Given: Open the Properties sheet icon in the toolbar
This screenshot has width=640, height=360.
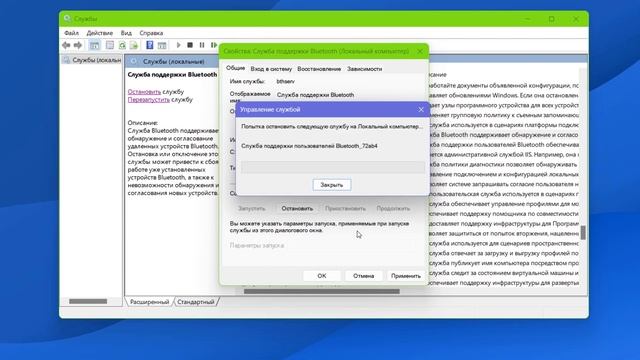Looking at the screenshot, I should point(110,45).
